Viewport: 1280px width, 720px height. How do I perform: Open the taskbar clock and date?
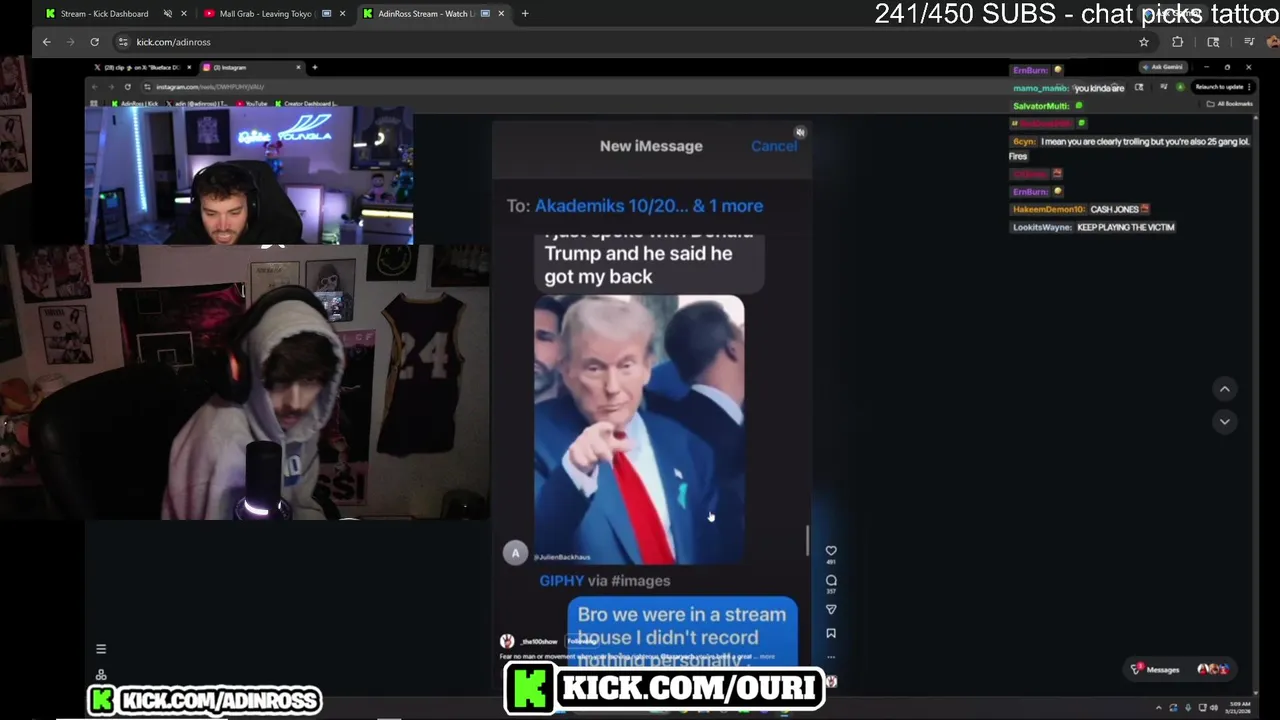coord(1240,707)
